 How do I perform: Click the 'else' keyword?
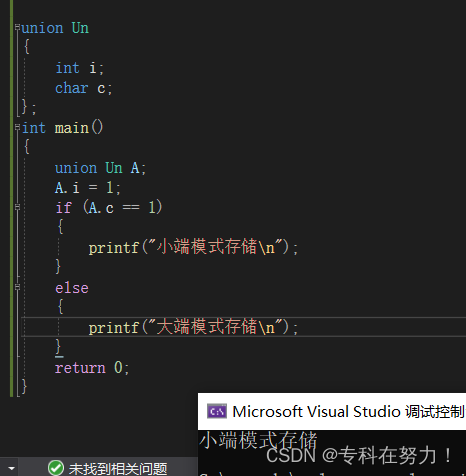click(72, 288)
